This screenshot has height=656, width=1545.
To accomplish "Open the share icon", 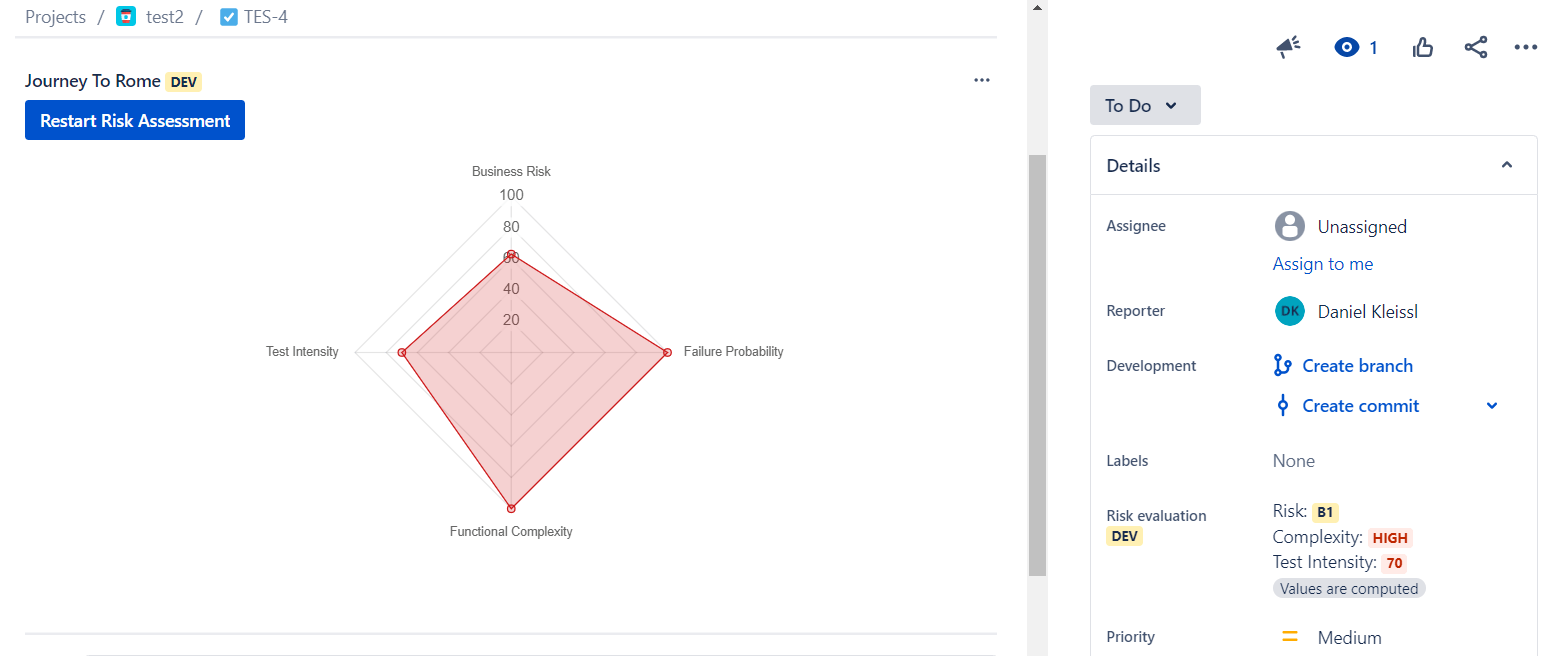I will point(1476,47).
